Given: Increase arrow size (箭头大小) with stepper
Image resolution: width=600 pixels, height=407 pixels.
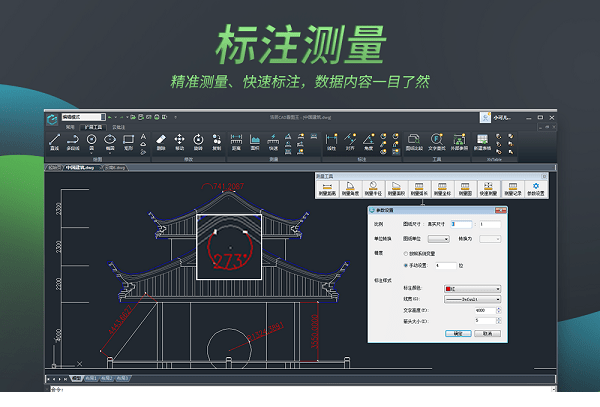Looking at the screenshot, I should 499,319.
